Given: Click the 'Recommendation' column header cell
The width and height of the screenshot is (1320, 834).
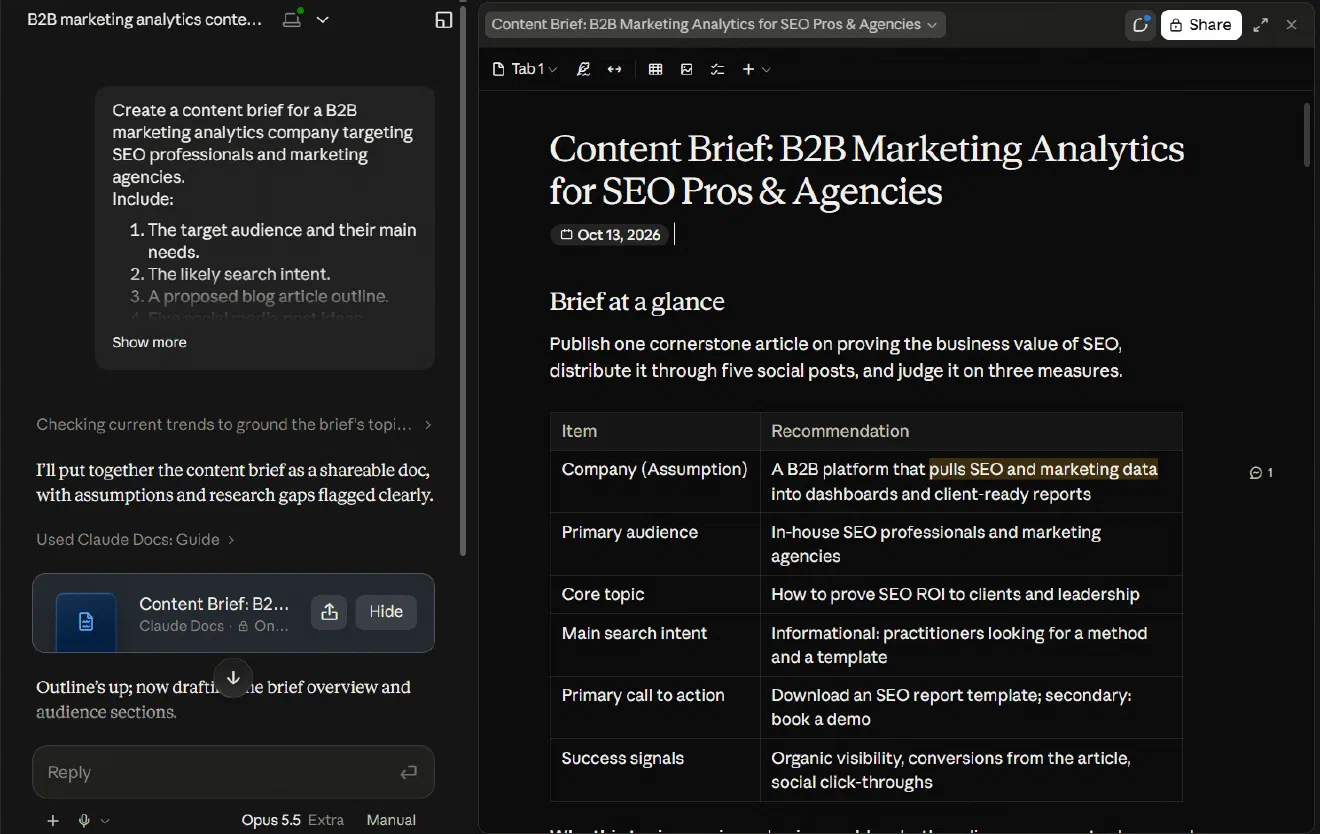Looking at the screenshot, I should 971,431.
